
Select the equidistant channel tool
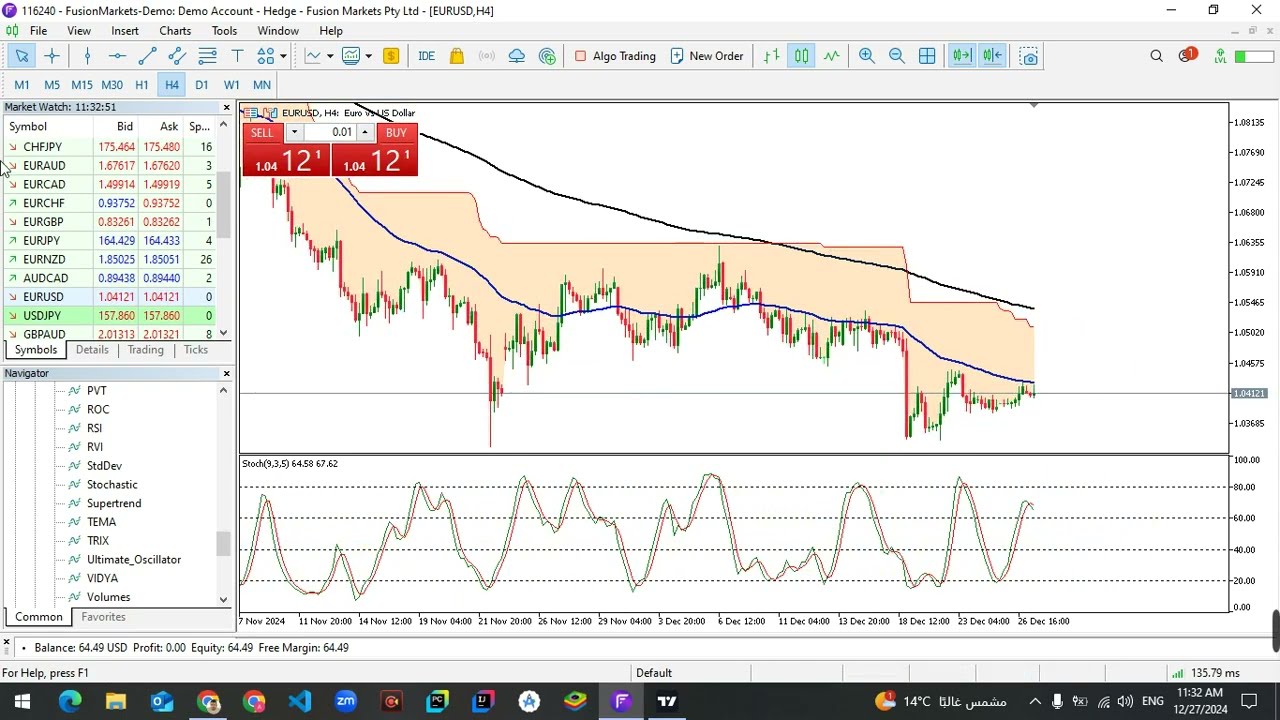(177, 56)
